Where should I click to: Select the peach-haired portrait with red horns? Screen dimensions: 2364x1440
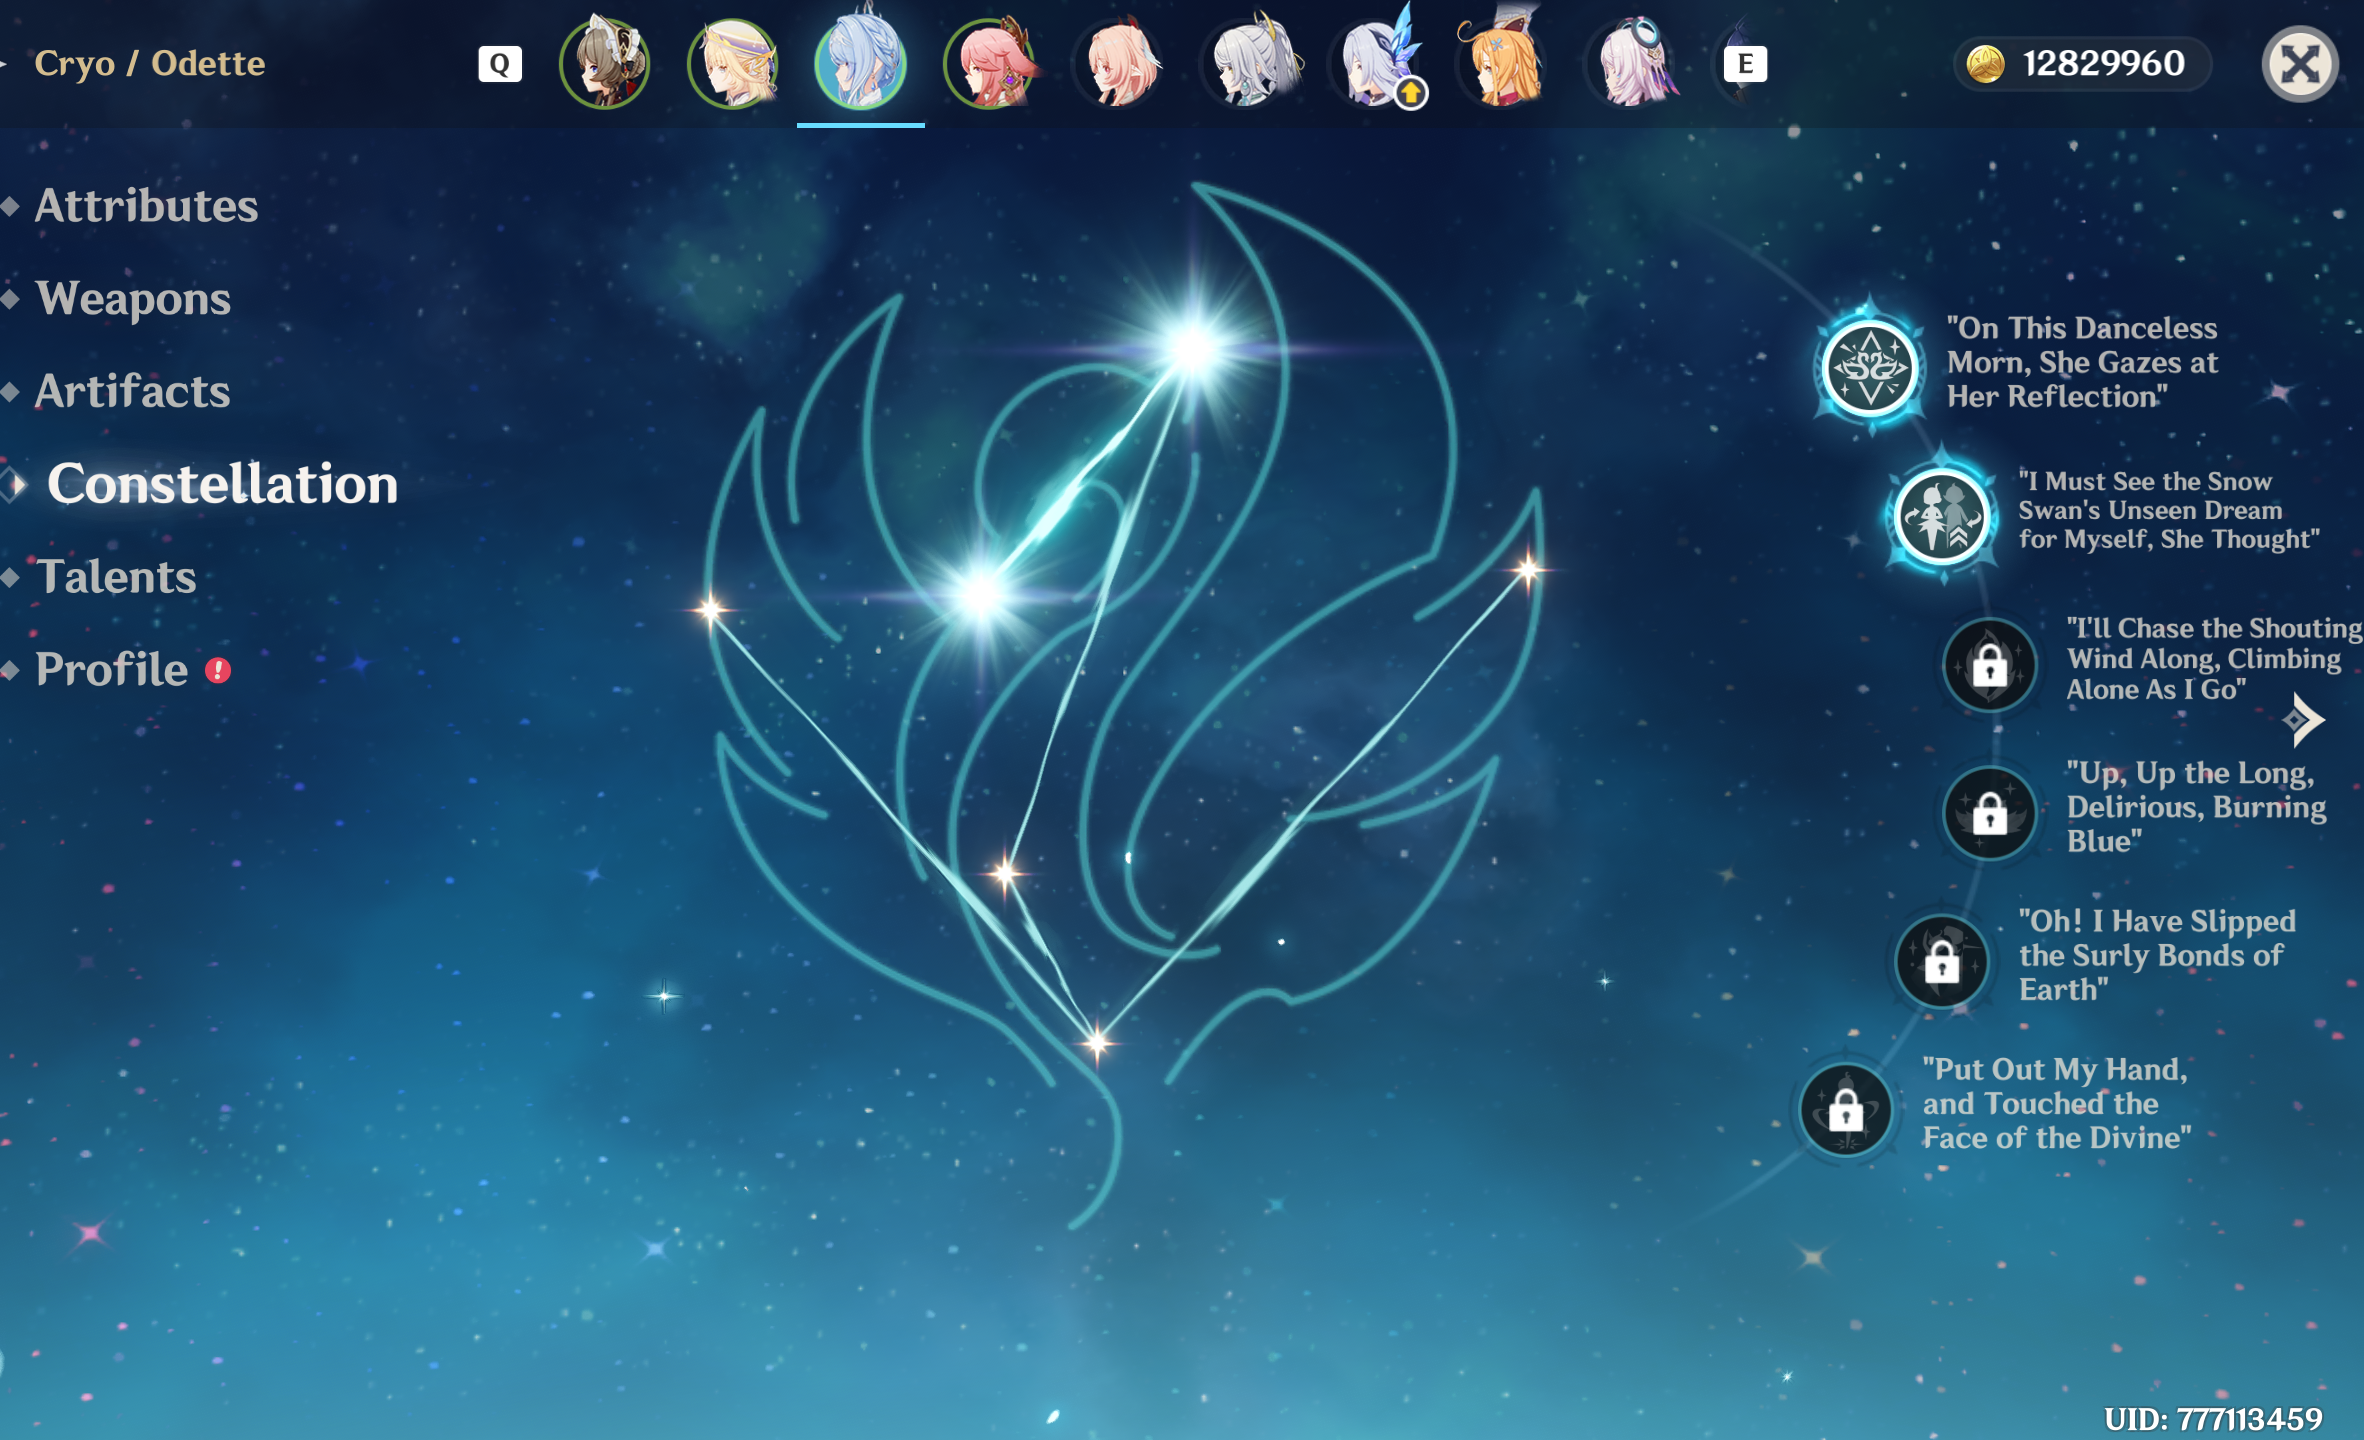1118,64
